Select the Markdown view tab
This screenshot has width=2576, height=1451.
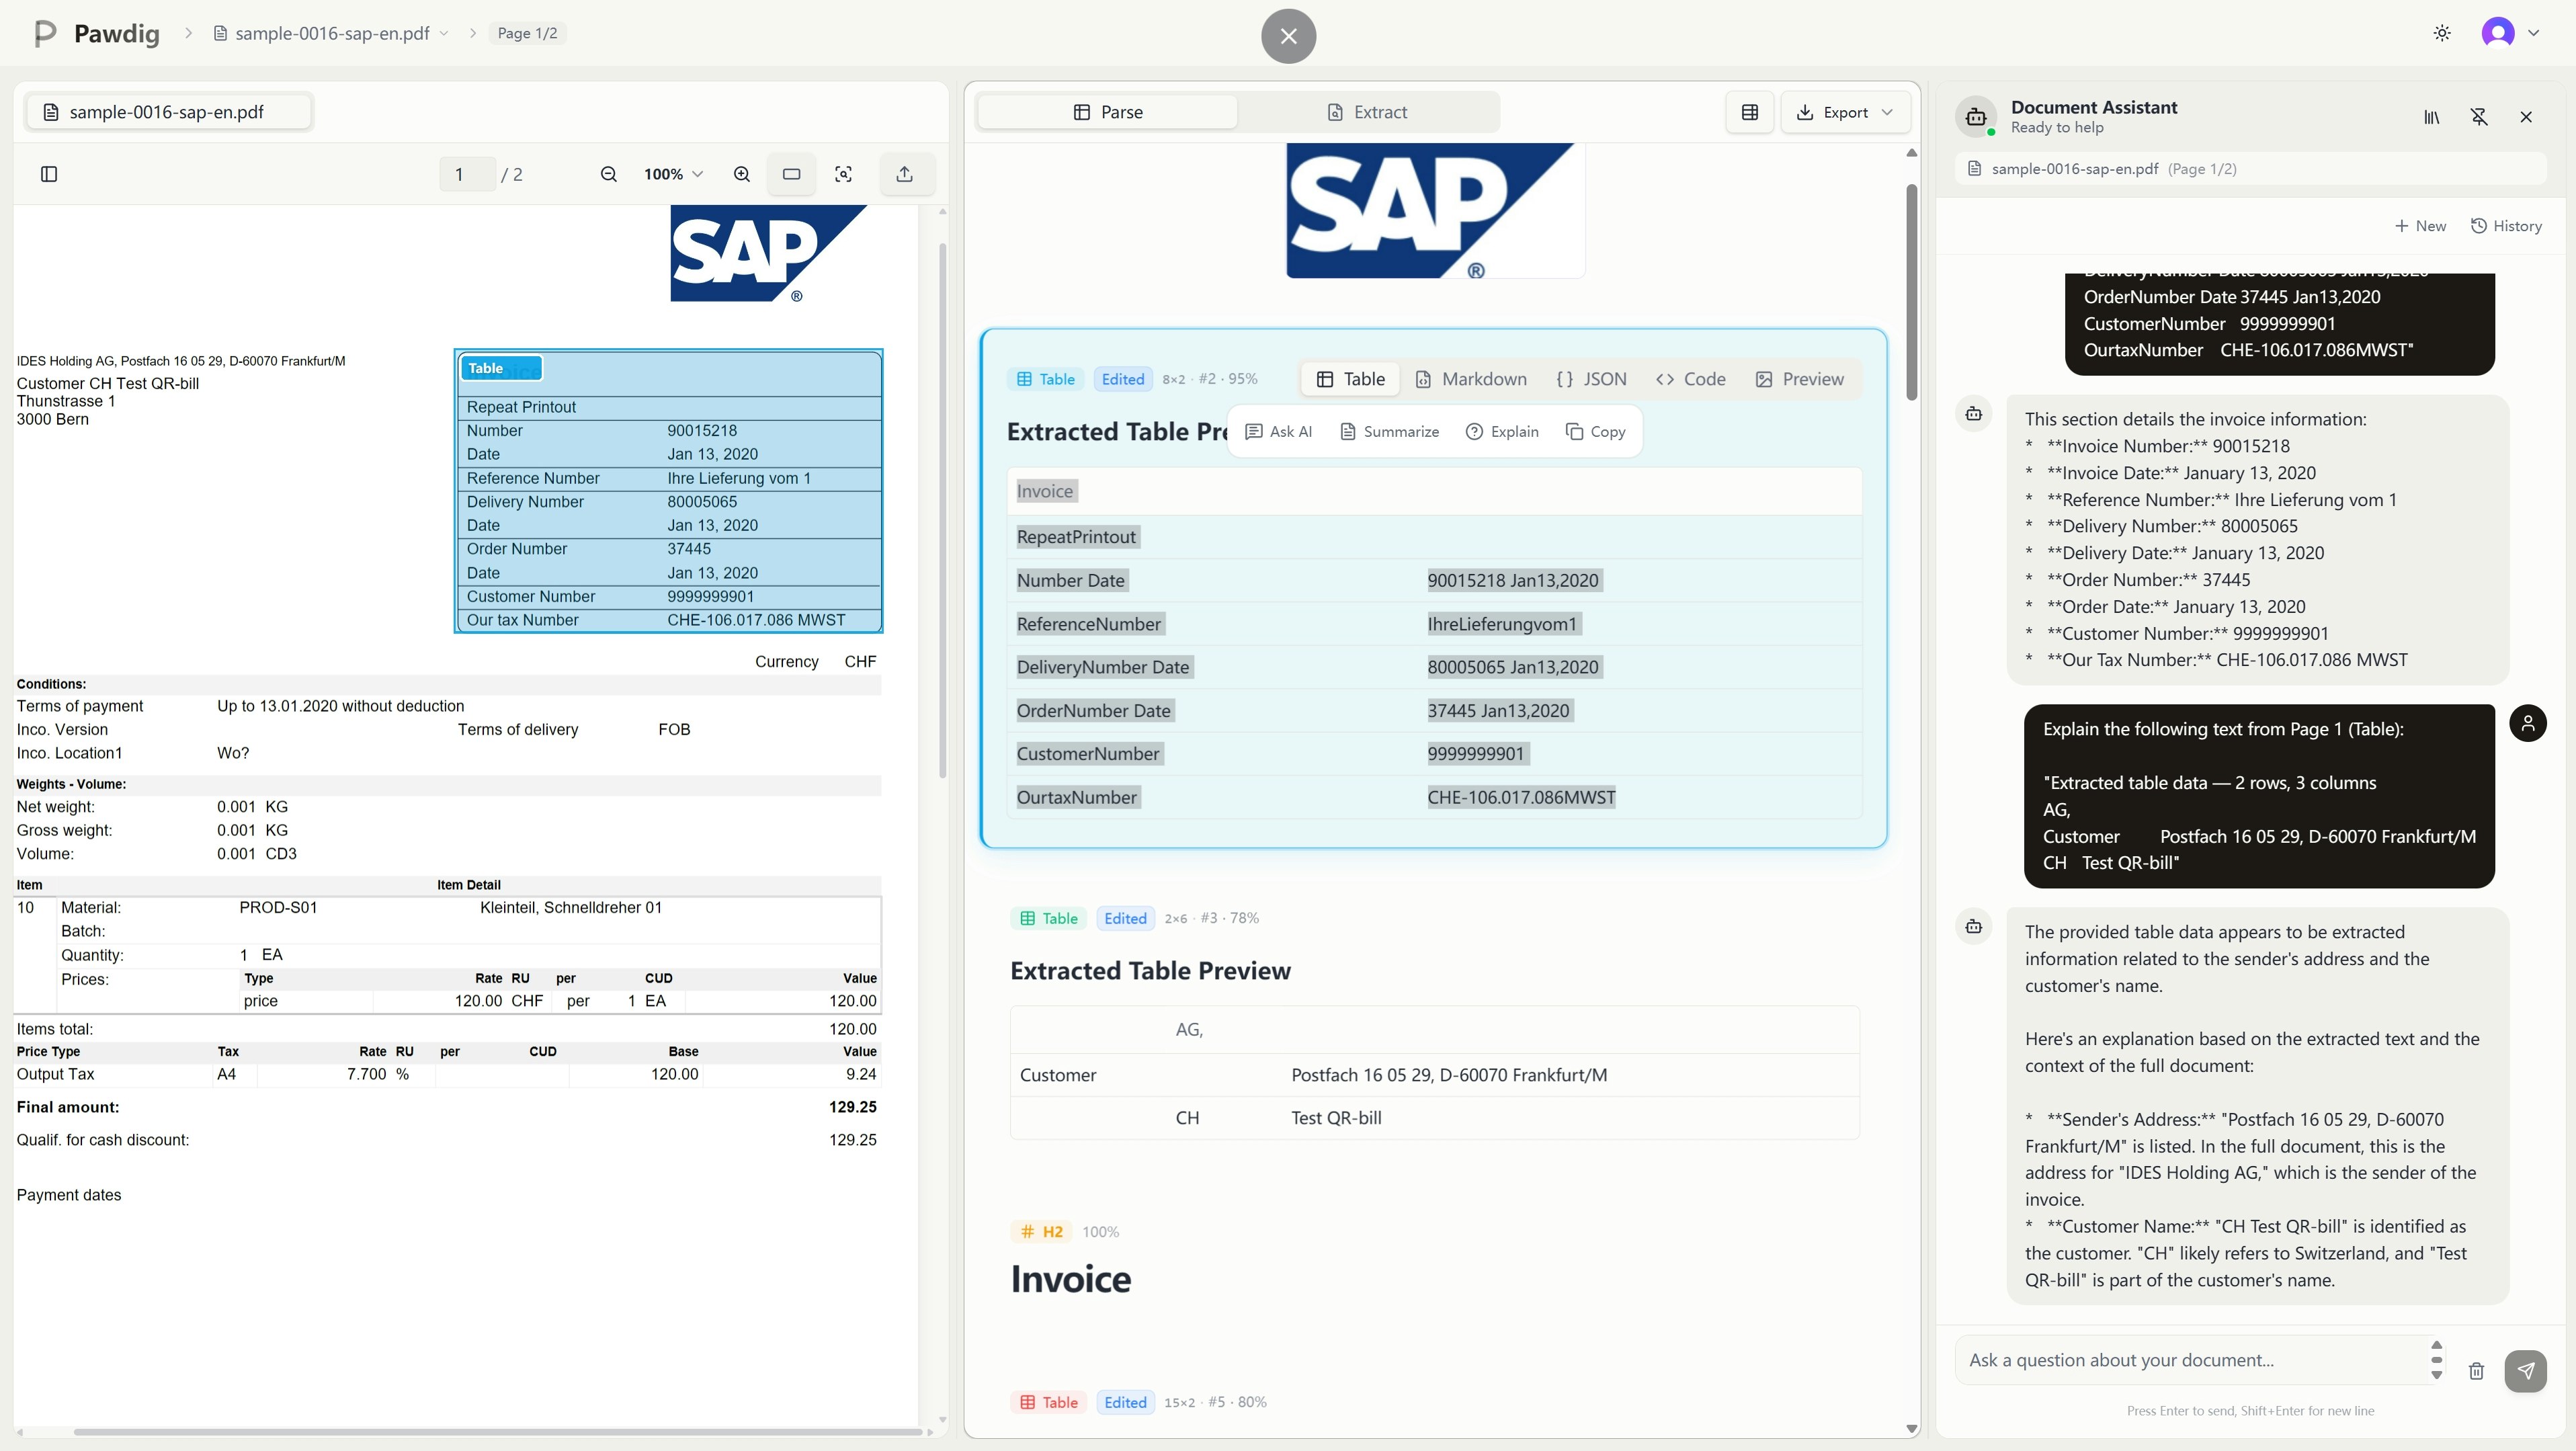1471,379
